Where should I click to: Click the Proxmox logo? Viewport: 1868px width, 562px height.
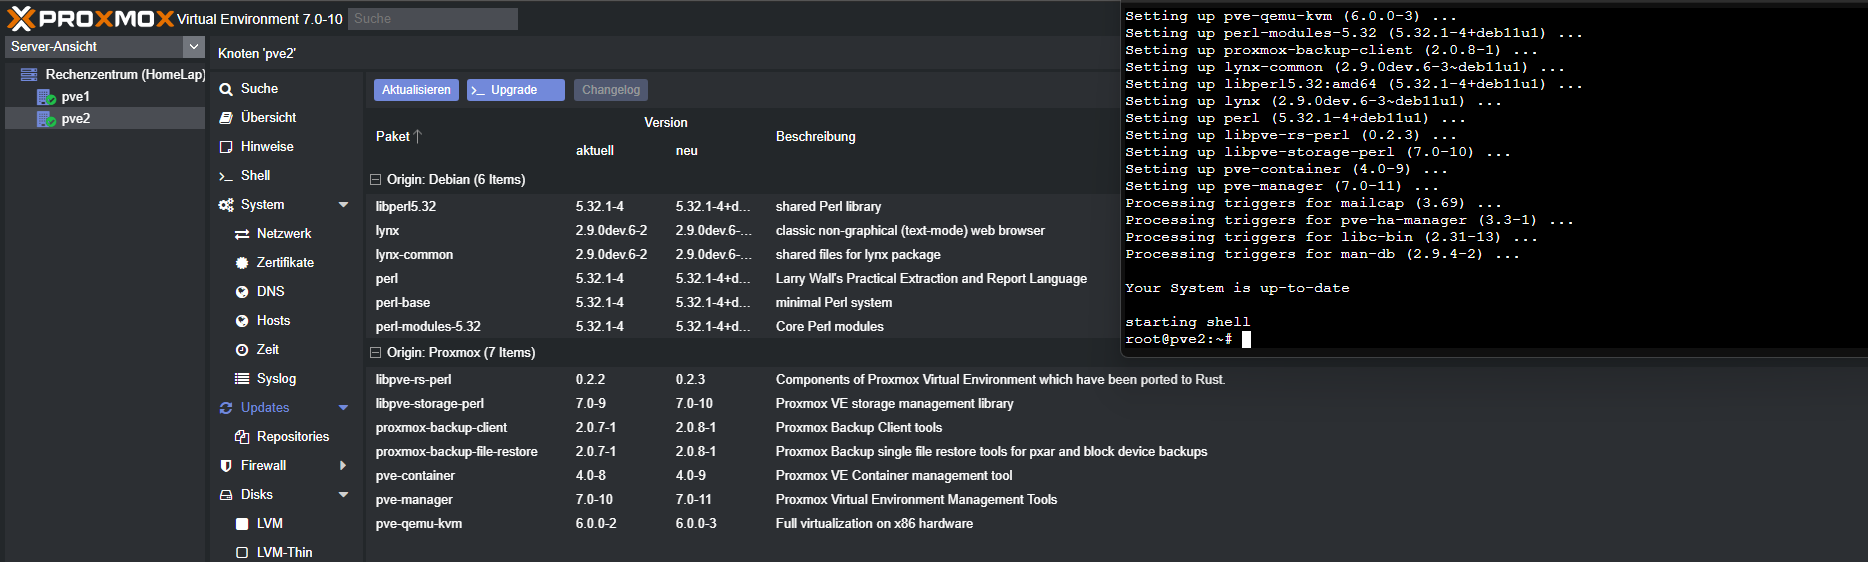pyautogui.click(x=90, y=18)
